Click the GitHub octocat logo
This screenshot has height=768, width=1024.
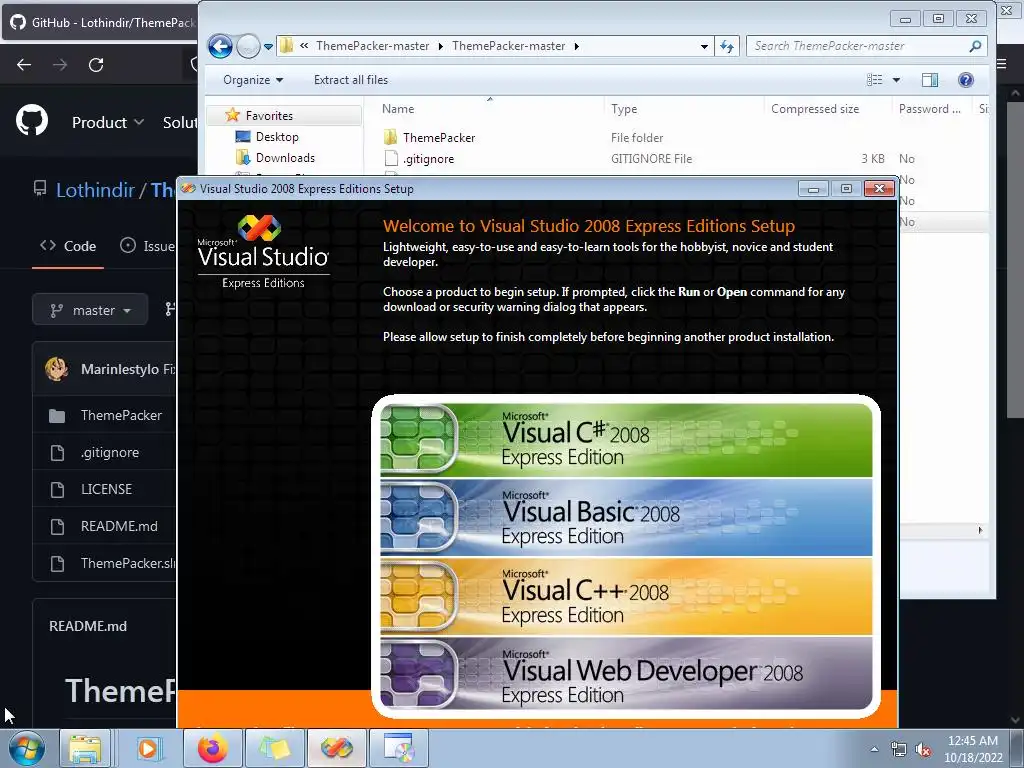point(31,121)
